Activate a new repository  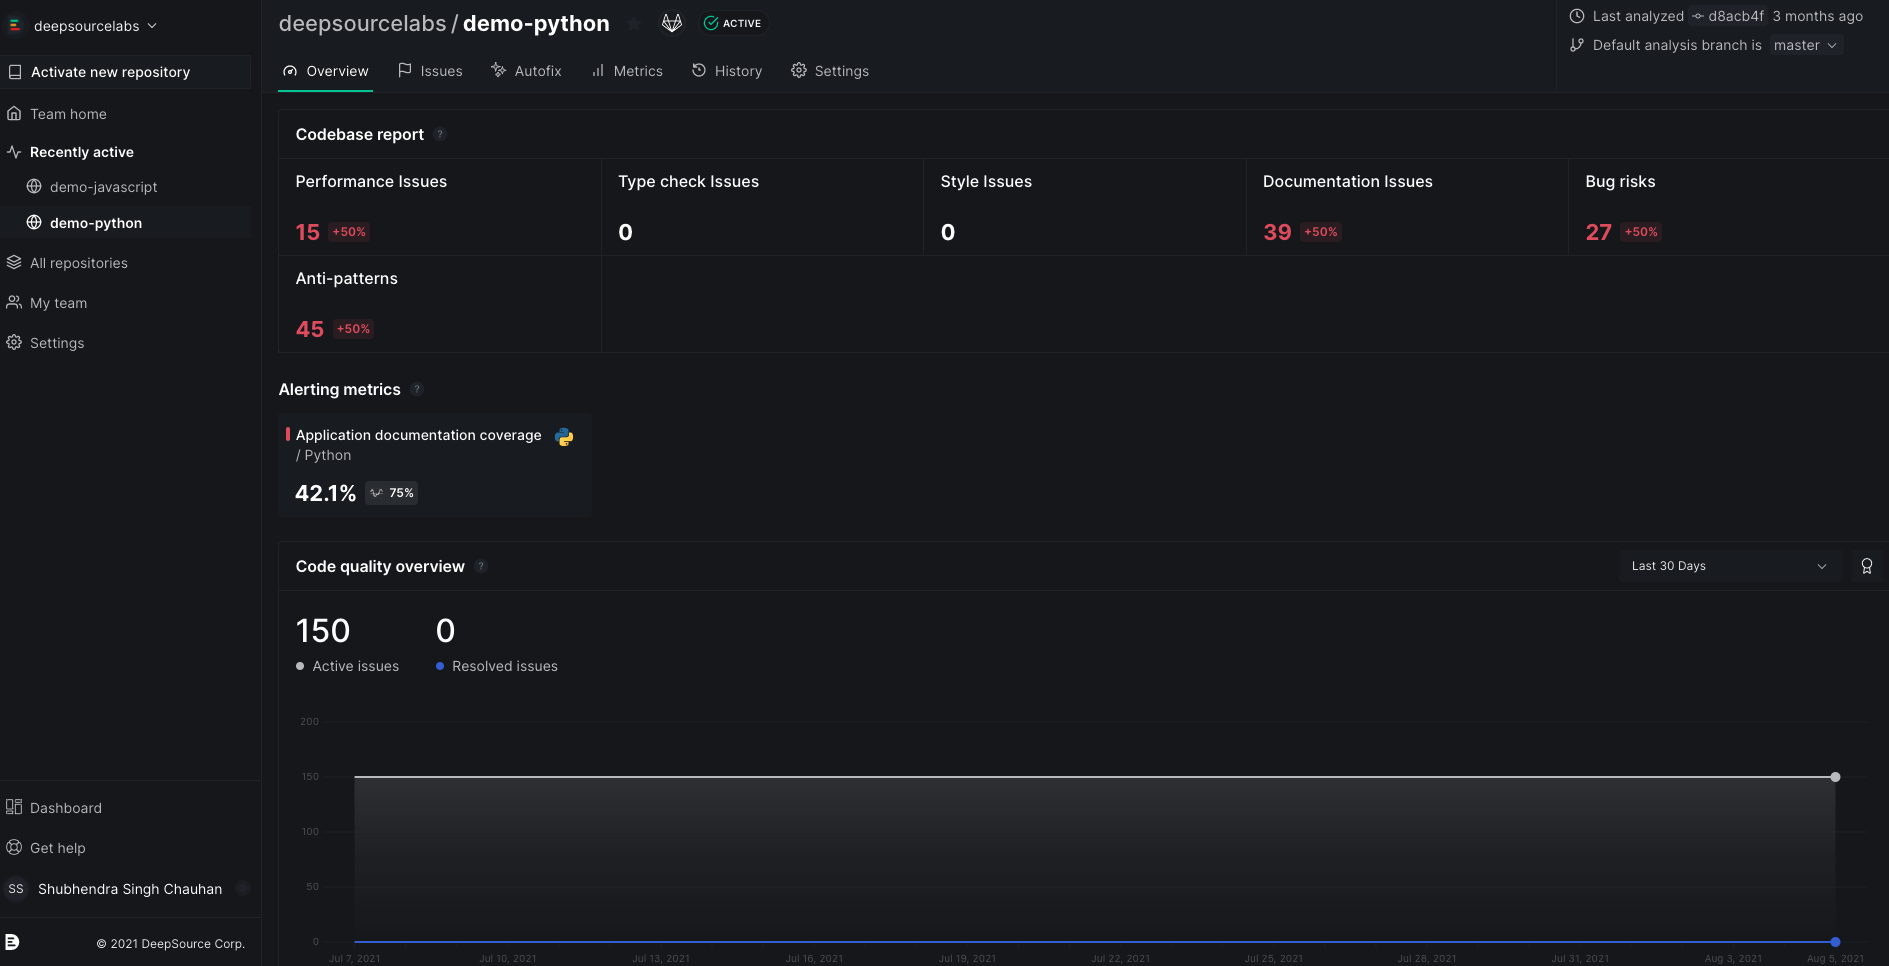[110, 71]
